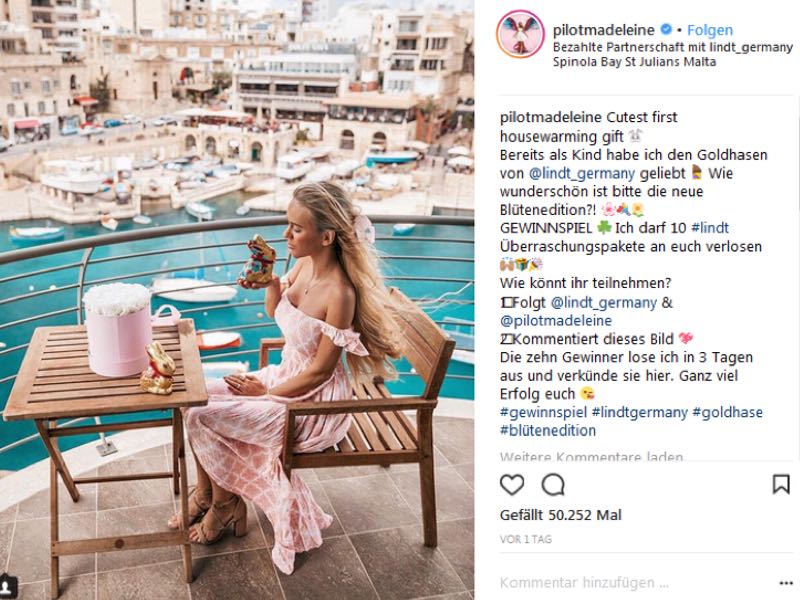
Task: Open comments via speech bubble icon
Action: click(x=553, y=485)
